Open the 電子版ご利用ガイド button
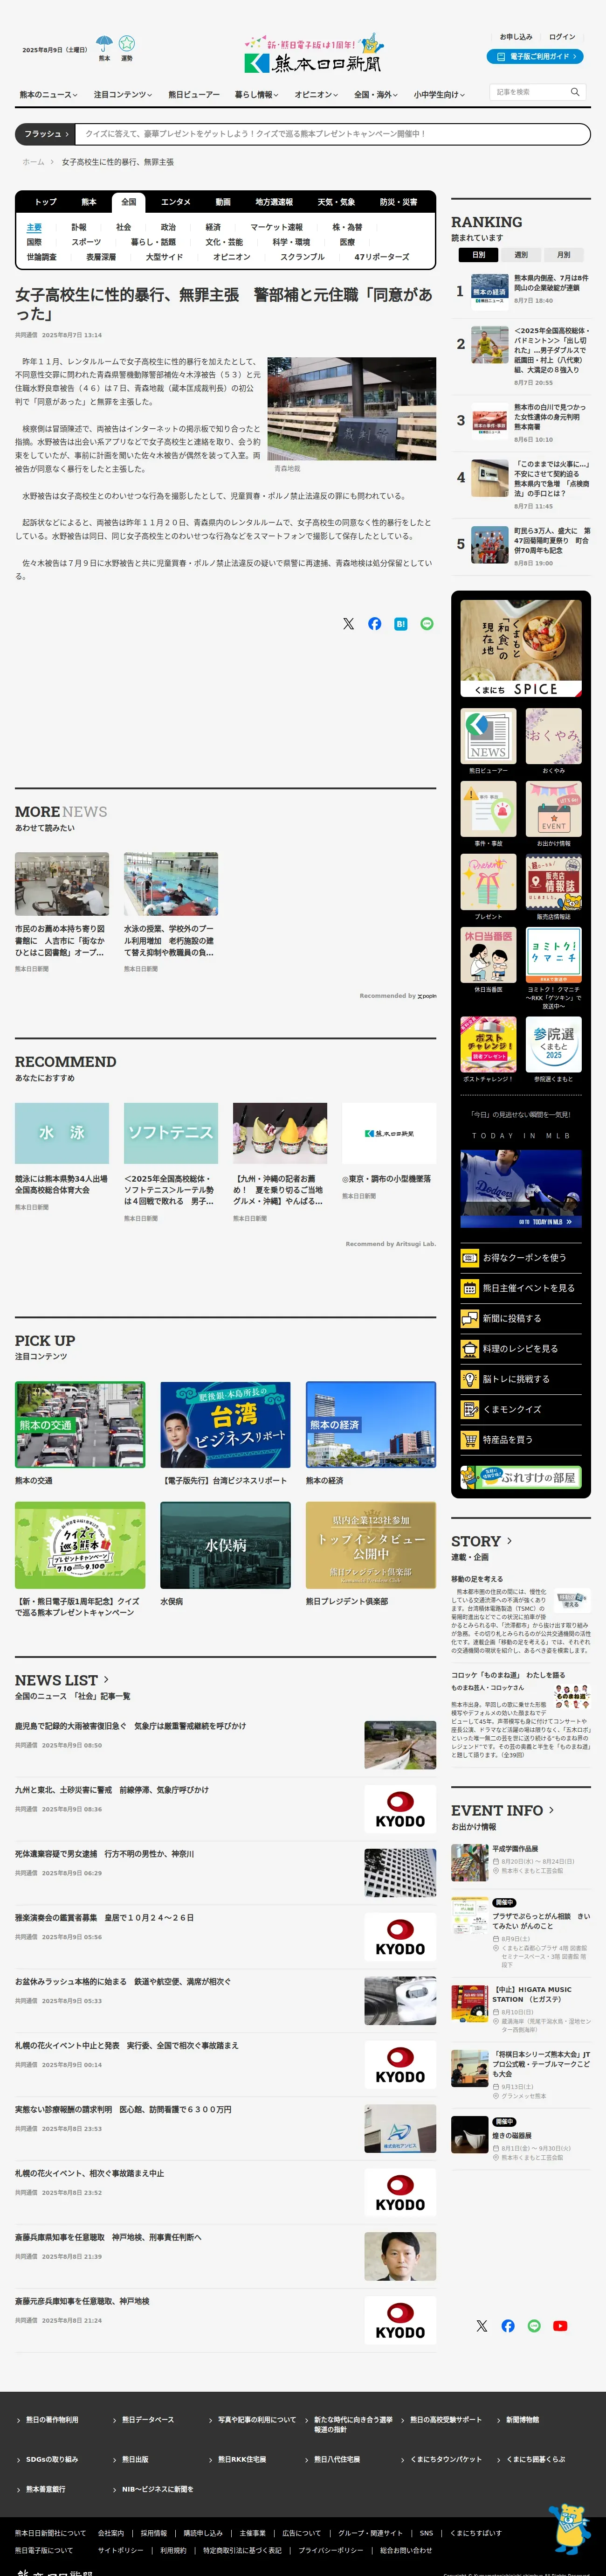The height and width of the screenshot is (2576, 606). point(534,57)
